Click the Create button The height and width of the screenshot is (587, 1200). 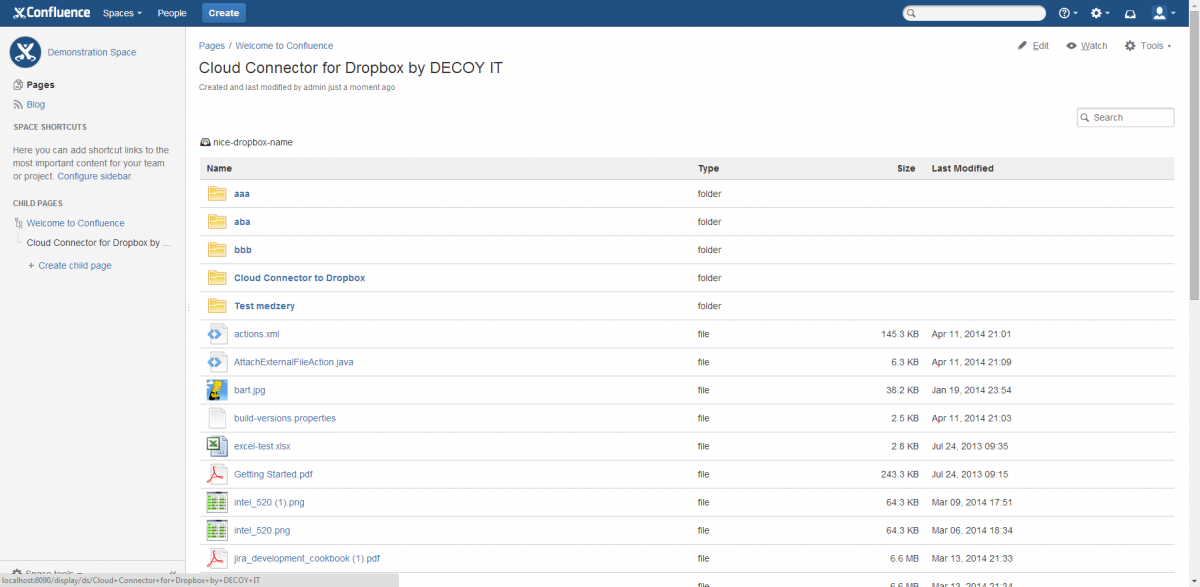[224, 13]
